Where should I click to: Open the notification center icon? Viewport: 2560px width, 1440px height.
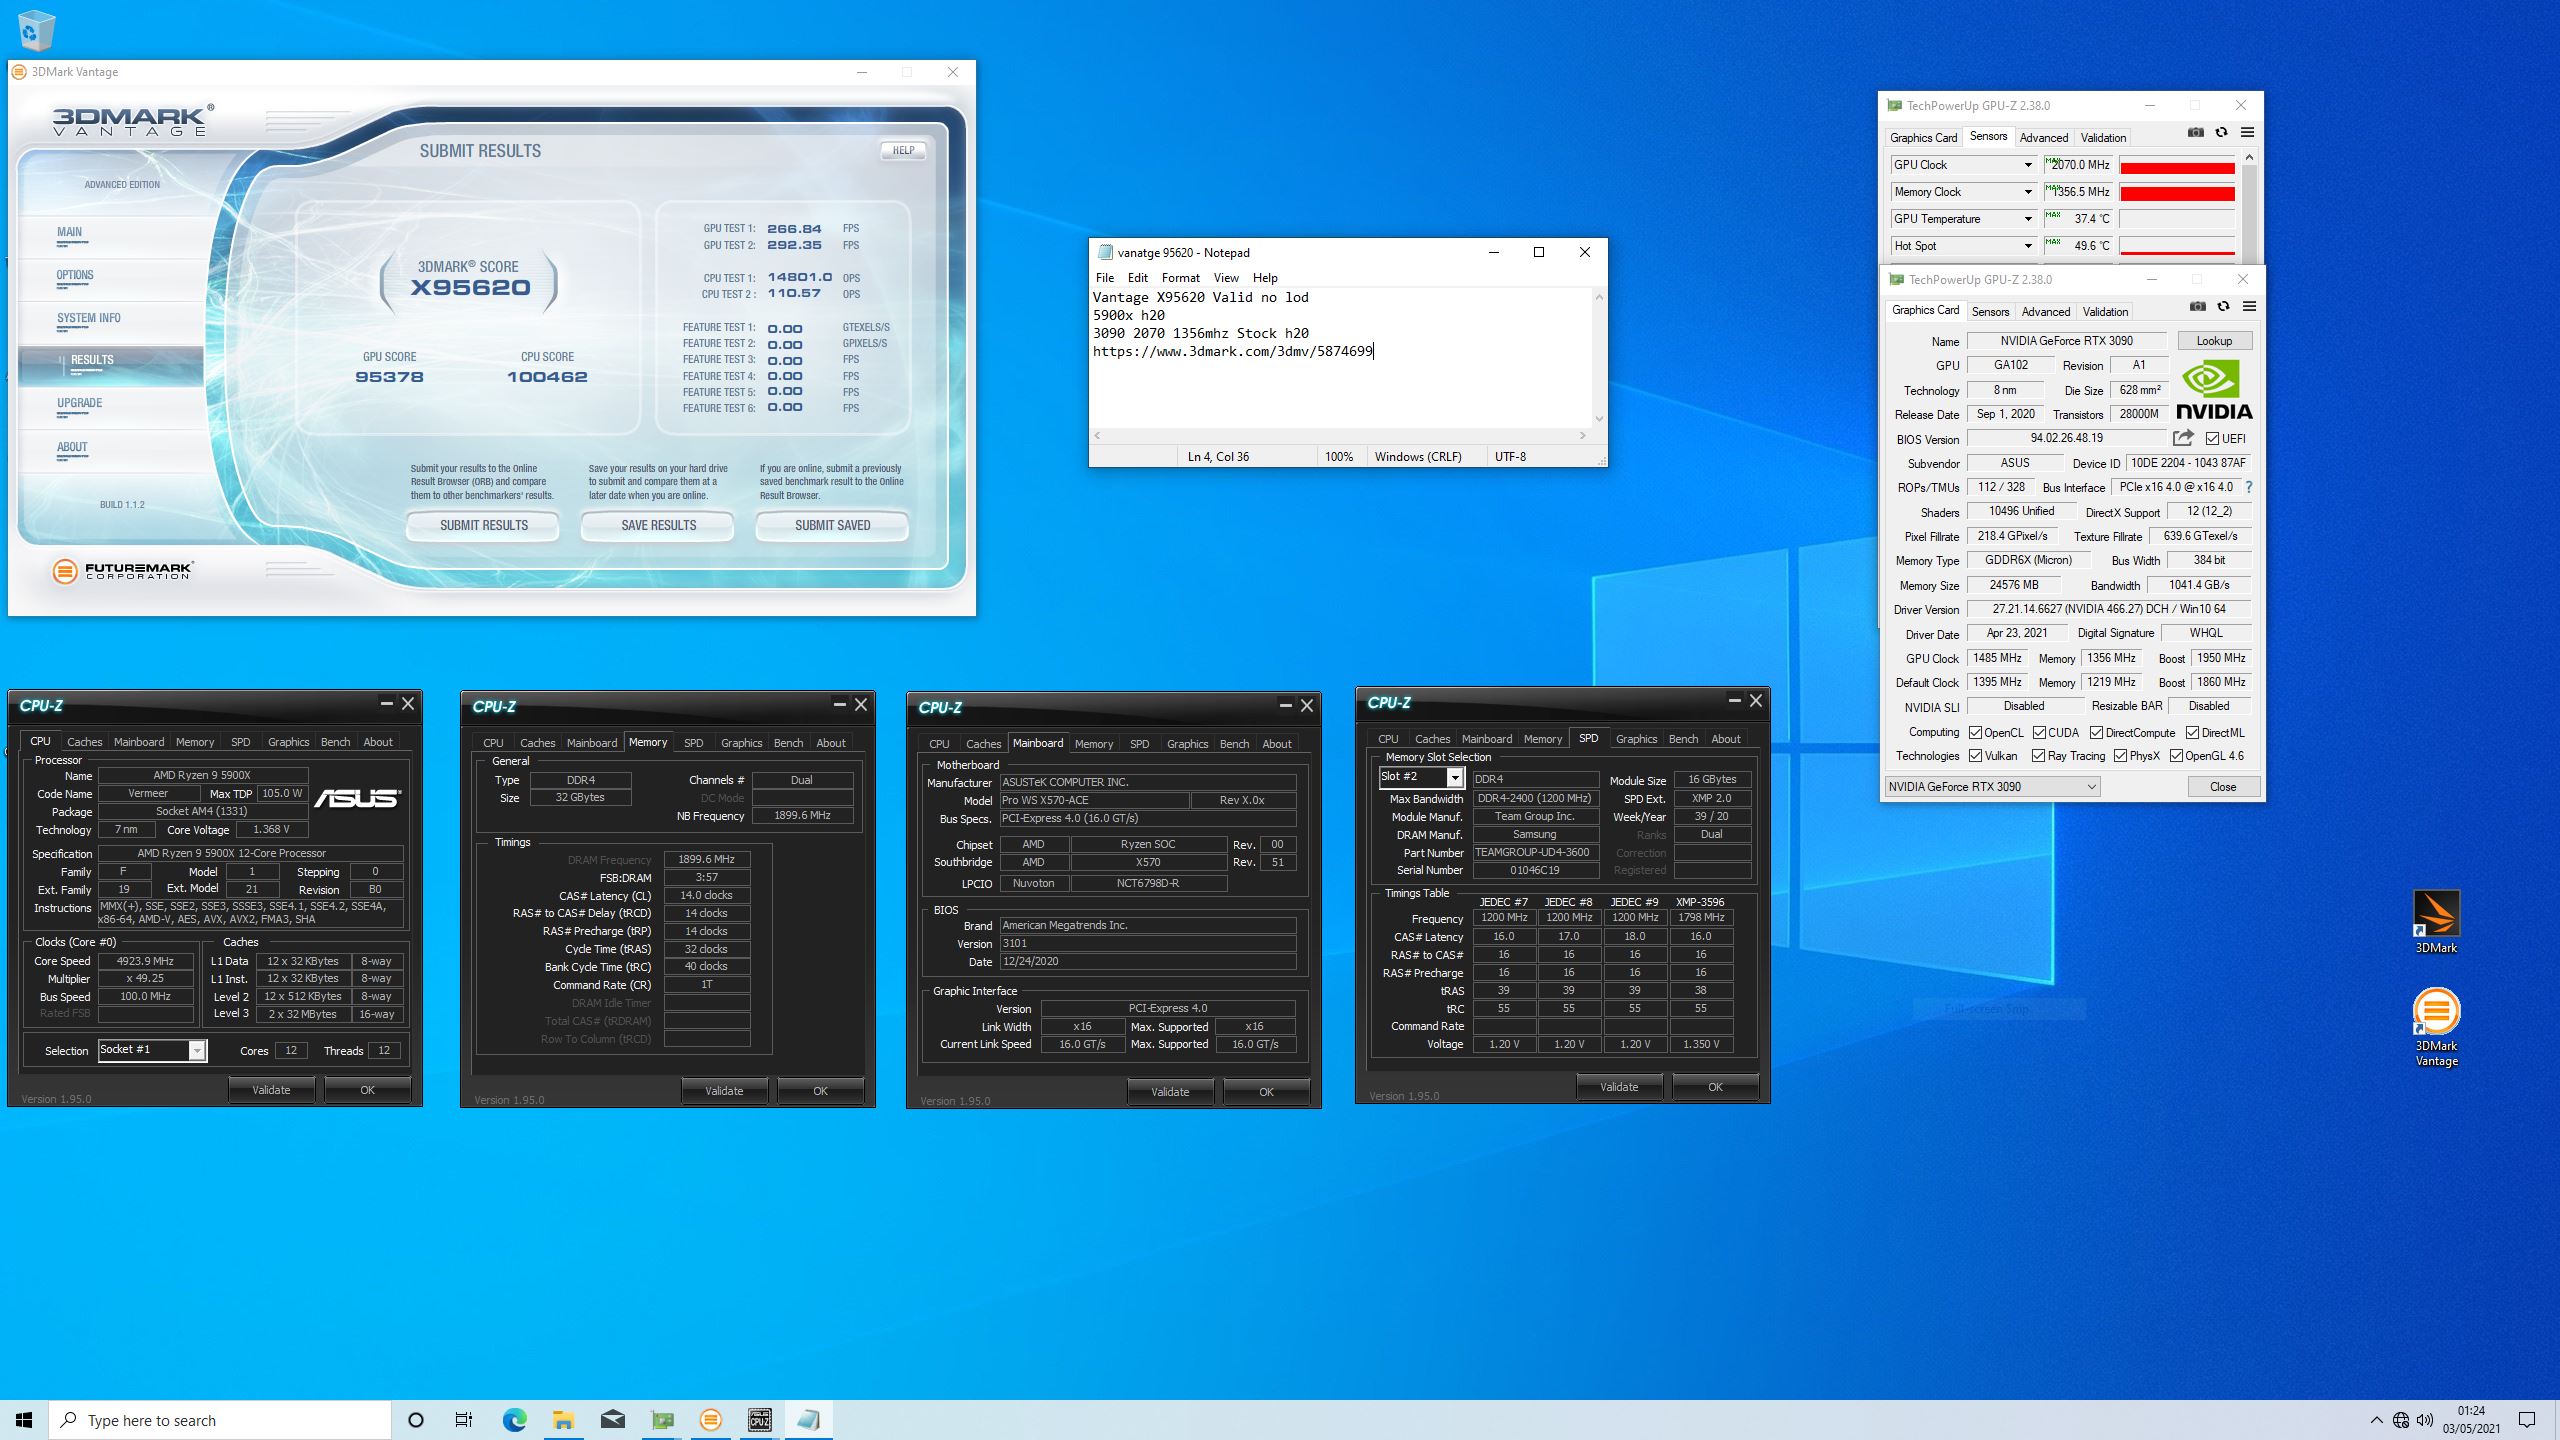(2527, 1420)
